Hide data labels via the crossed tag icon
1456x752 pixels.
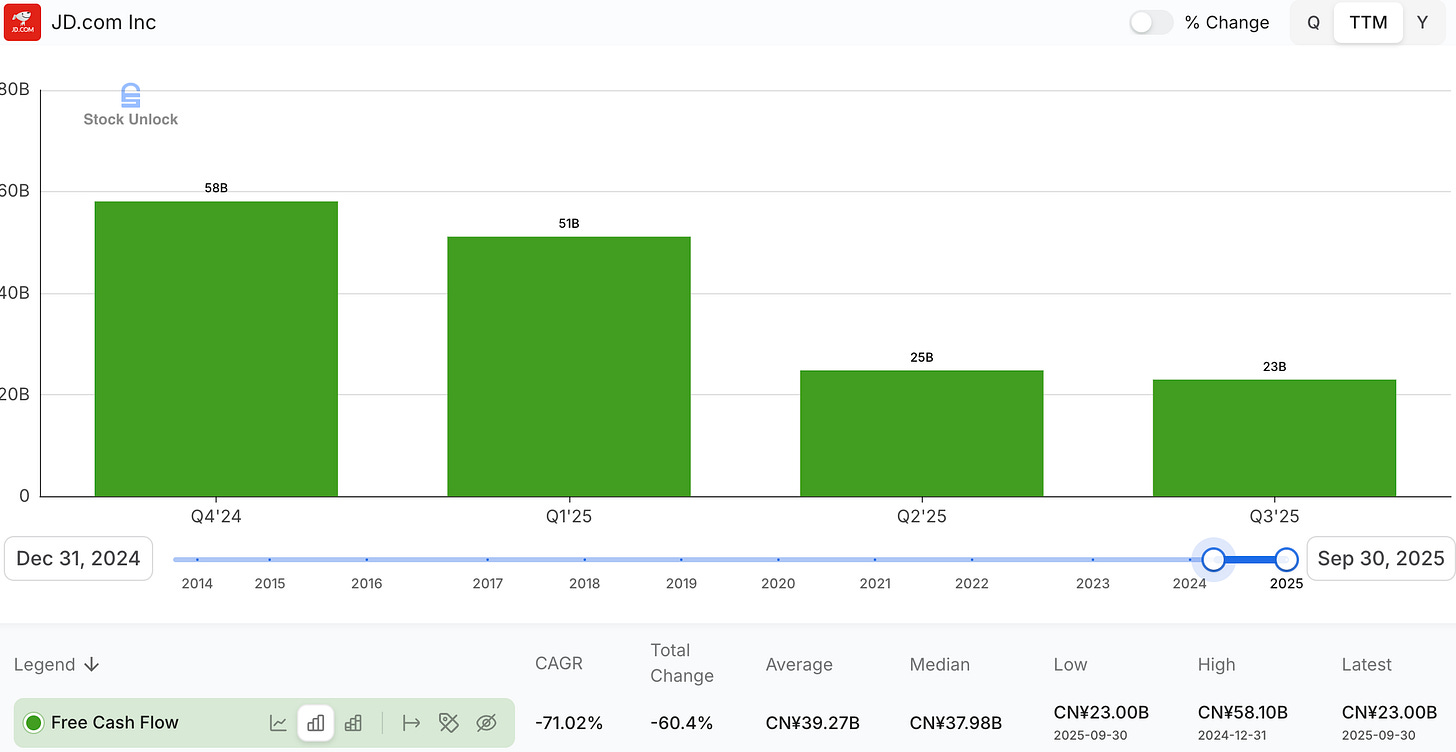(x=448, y=722)
